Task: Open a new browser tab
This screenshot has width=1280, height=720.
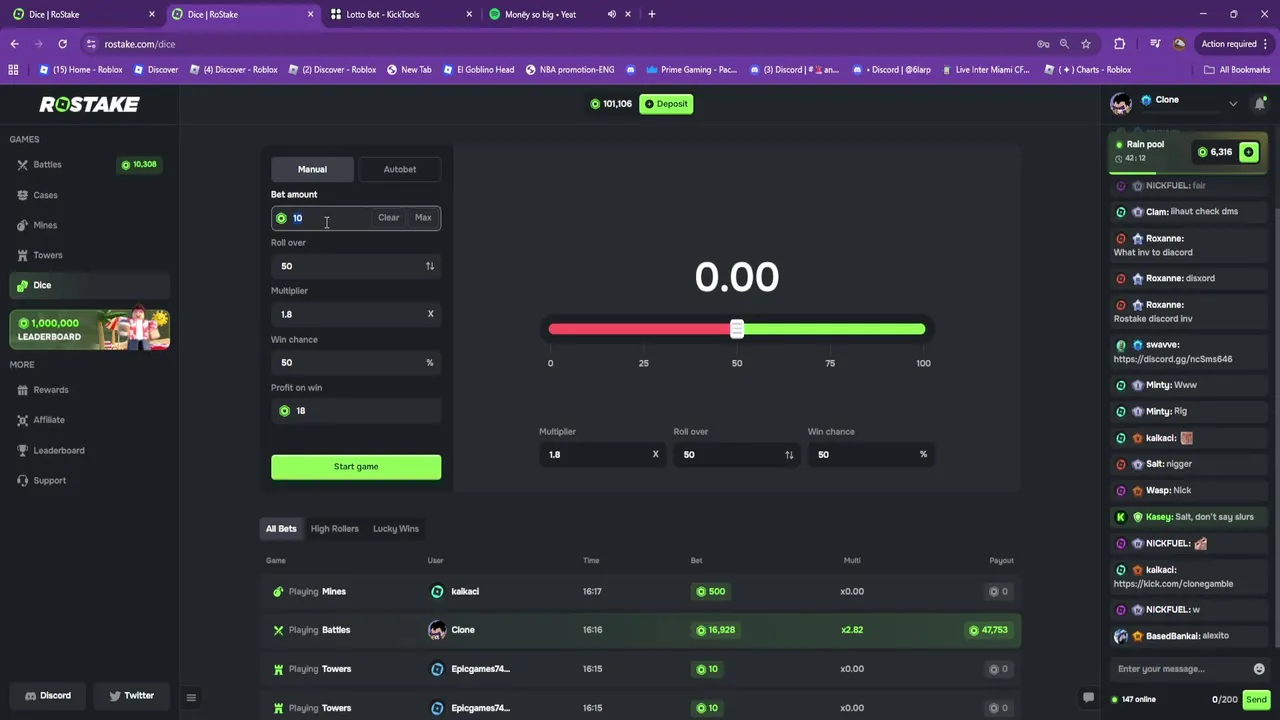Action: [x=652, y=14]
